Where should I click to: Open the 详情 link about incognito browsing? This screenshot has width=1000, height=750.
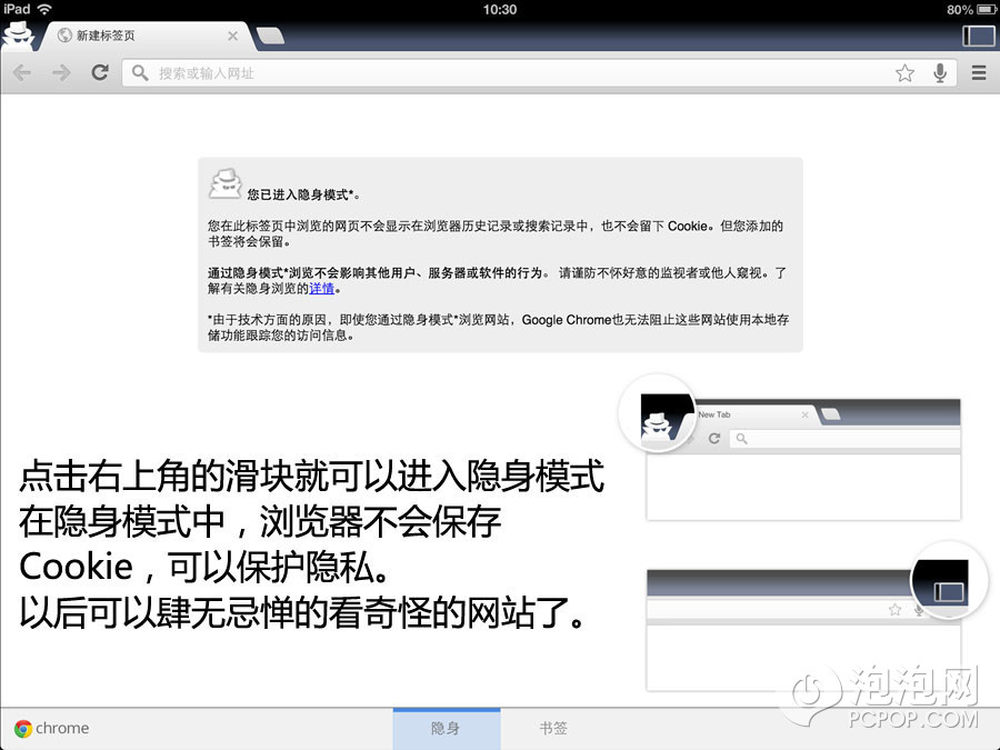(321, 288)
